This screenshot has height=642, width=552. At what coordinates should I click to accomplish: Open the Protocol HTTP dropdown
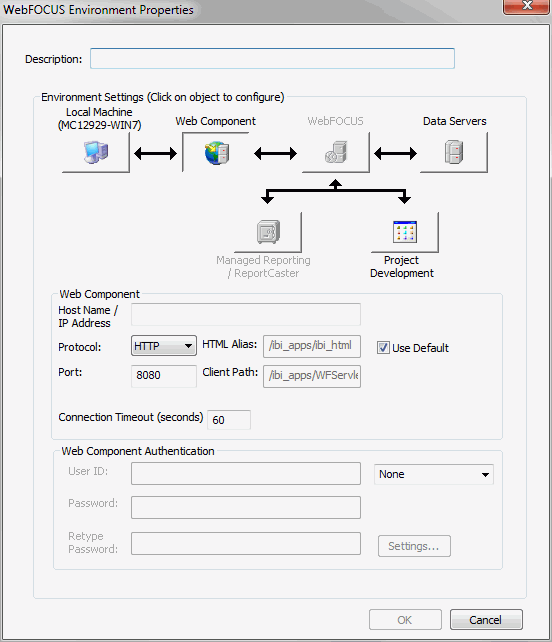(164, 346)
